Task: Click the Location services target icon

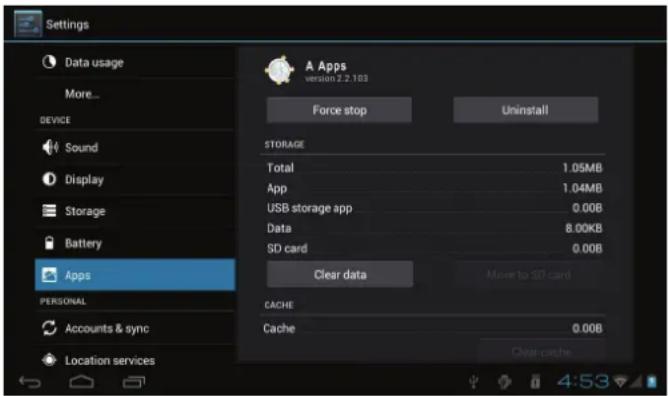Action: click(49, 360)
